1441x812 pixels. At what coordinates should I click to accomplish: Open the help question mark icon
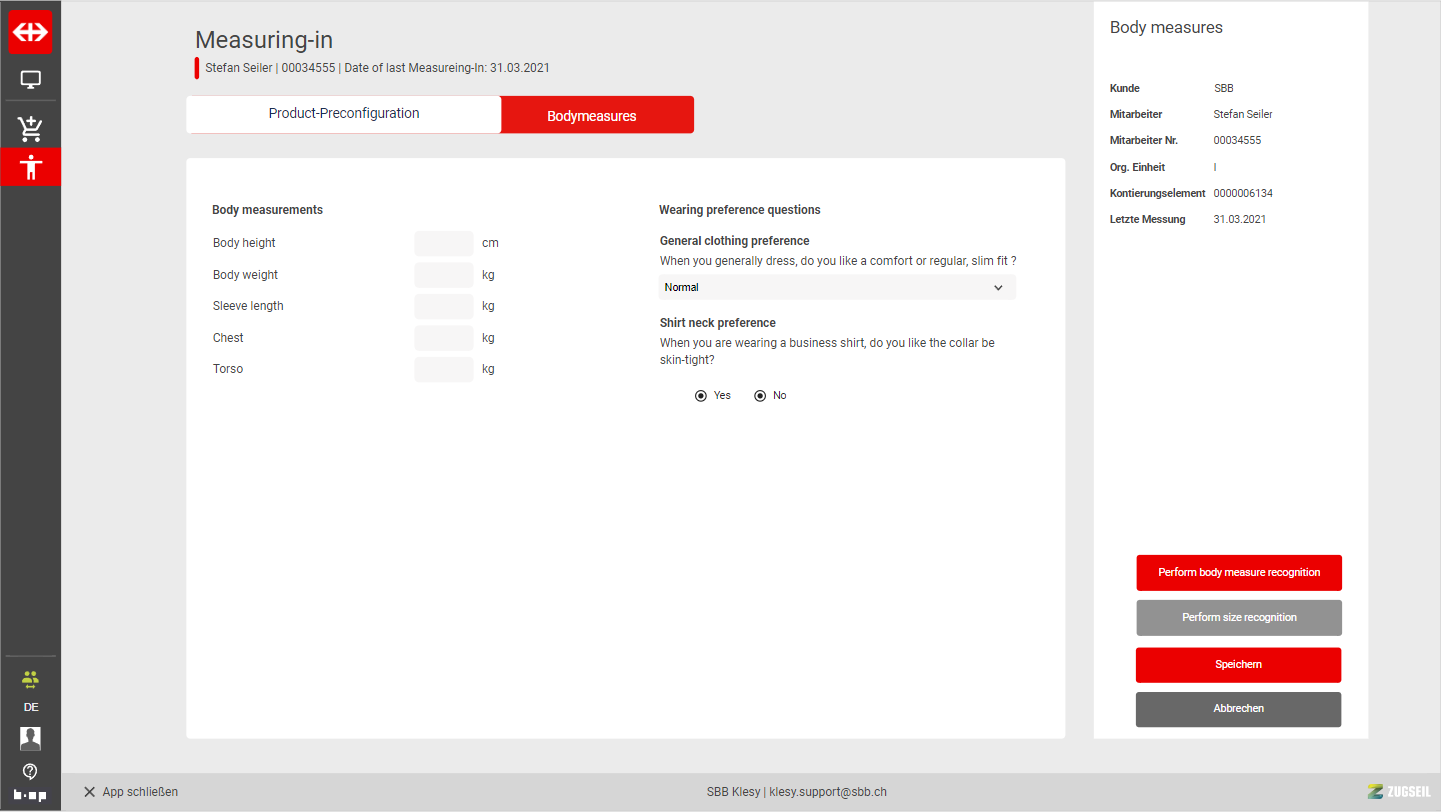pyautogui.click(x=30, y=771)
